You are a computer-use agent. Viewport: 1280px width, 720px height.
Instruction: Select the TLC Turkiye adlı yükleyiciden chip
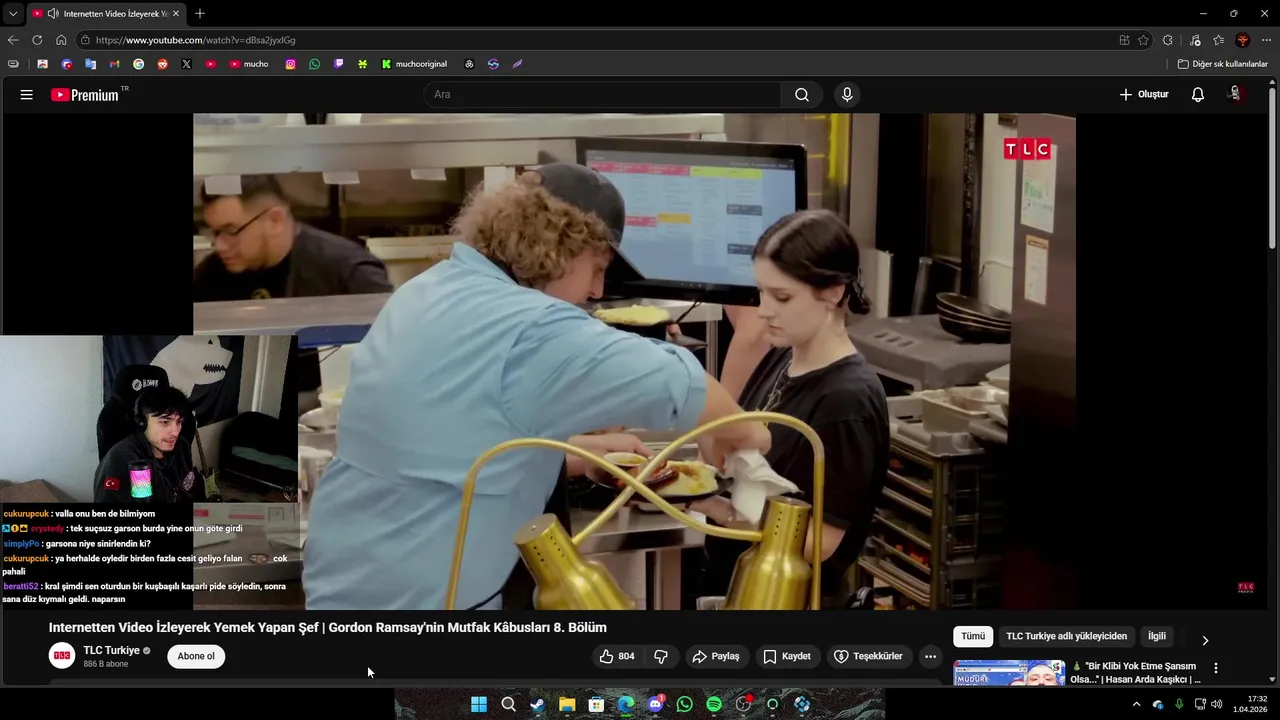[1066, 636]
